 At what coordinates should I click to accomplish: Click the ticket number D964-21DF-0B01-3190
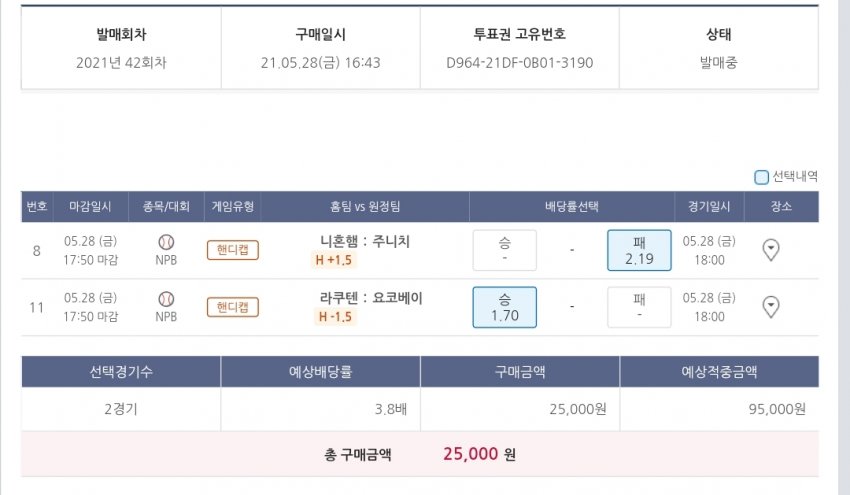tap(520, 62)
